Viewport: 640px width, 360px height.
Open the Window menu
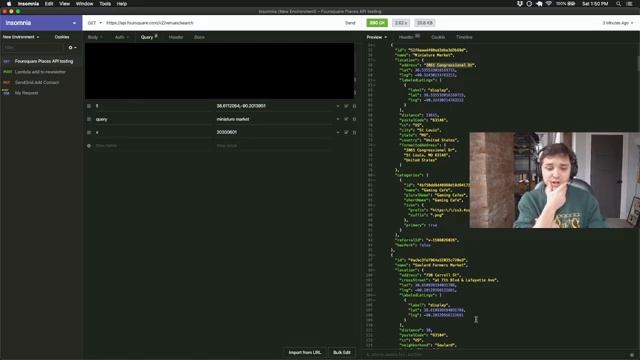tap(84, 4)
